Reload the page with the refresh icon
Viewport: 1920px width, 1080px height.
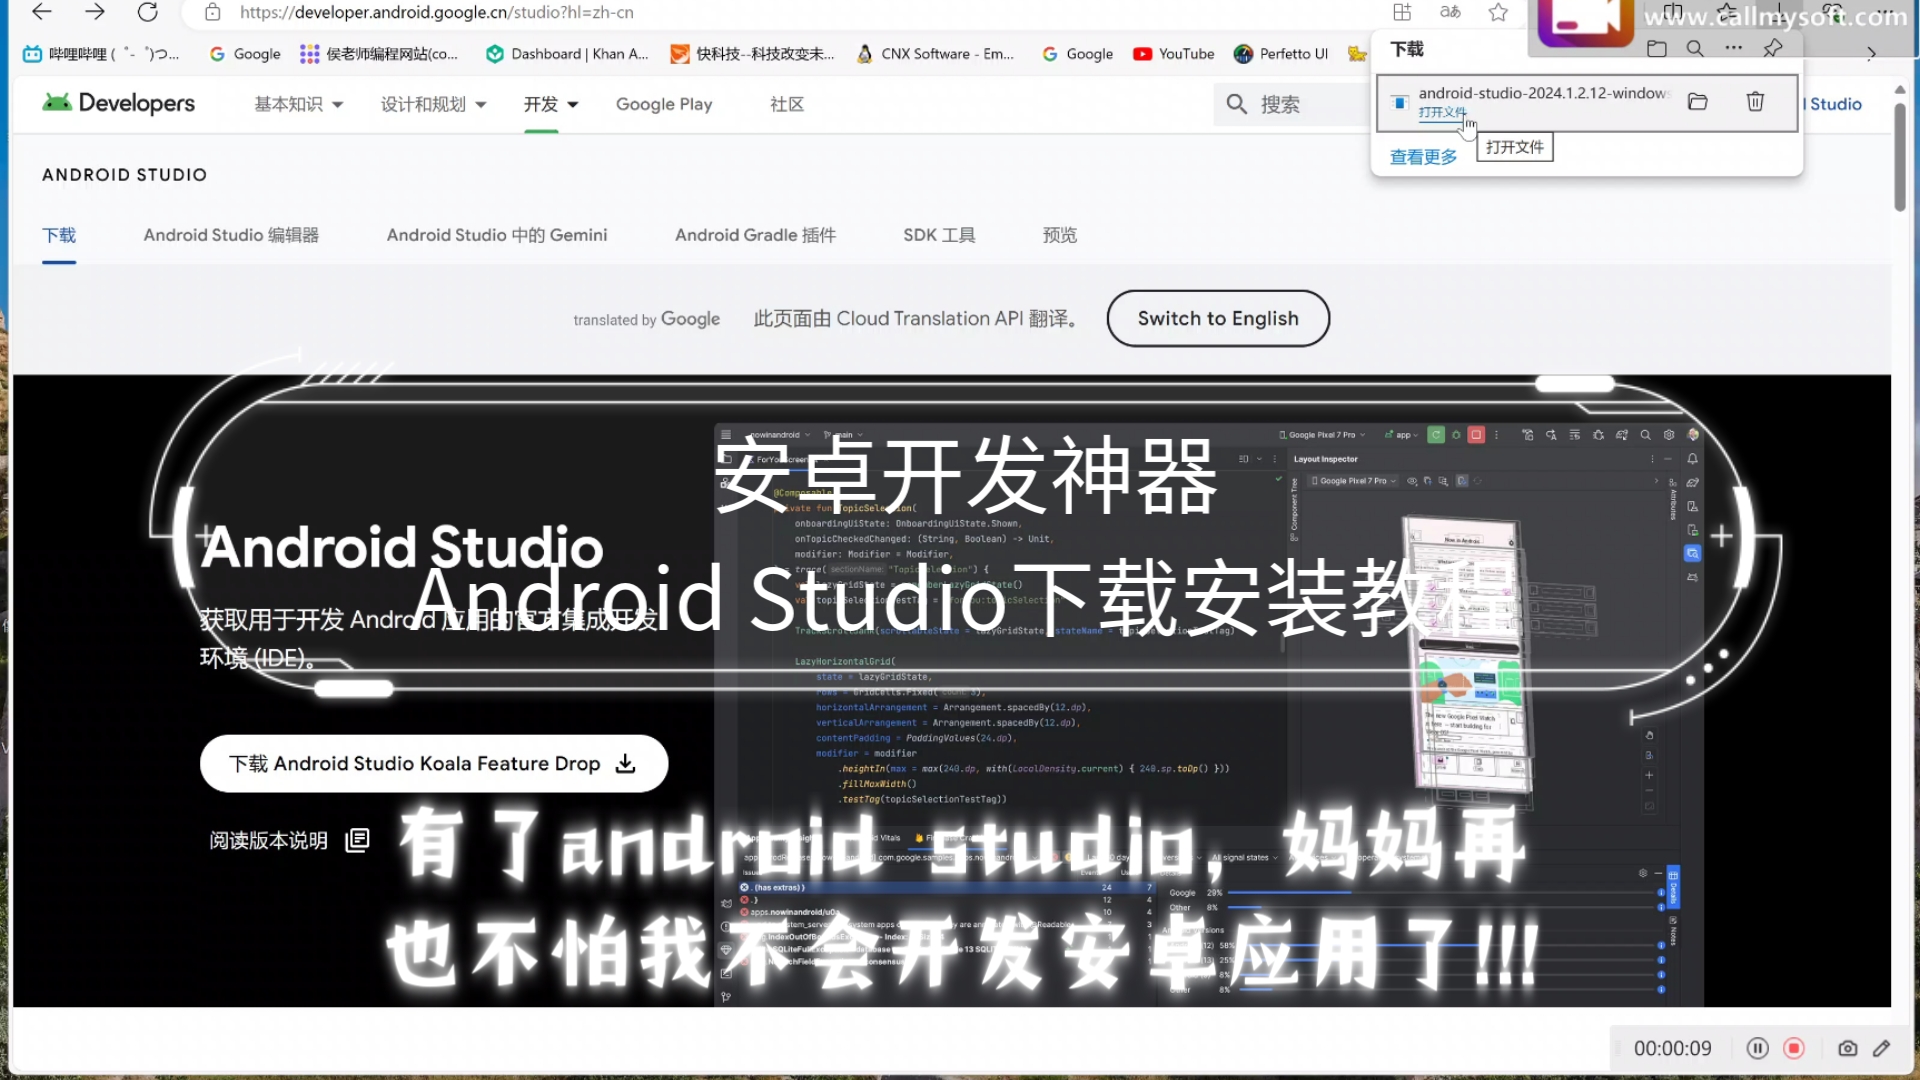148,12
